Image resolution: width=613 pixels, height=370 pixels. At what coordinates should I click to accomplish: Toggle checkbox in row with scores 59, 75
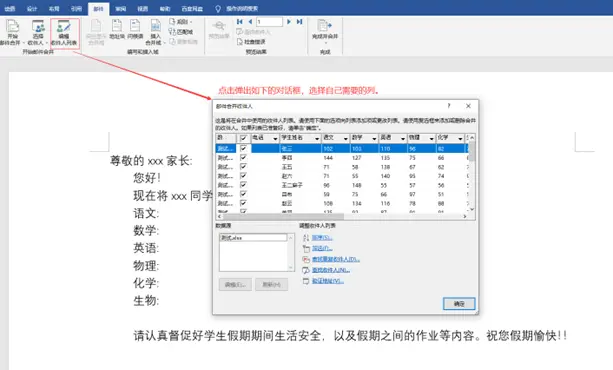point(244,194)
